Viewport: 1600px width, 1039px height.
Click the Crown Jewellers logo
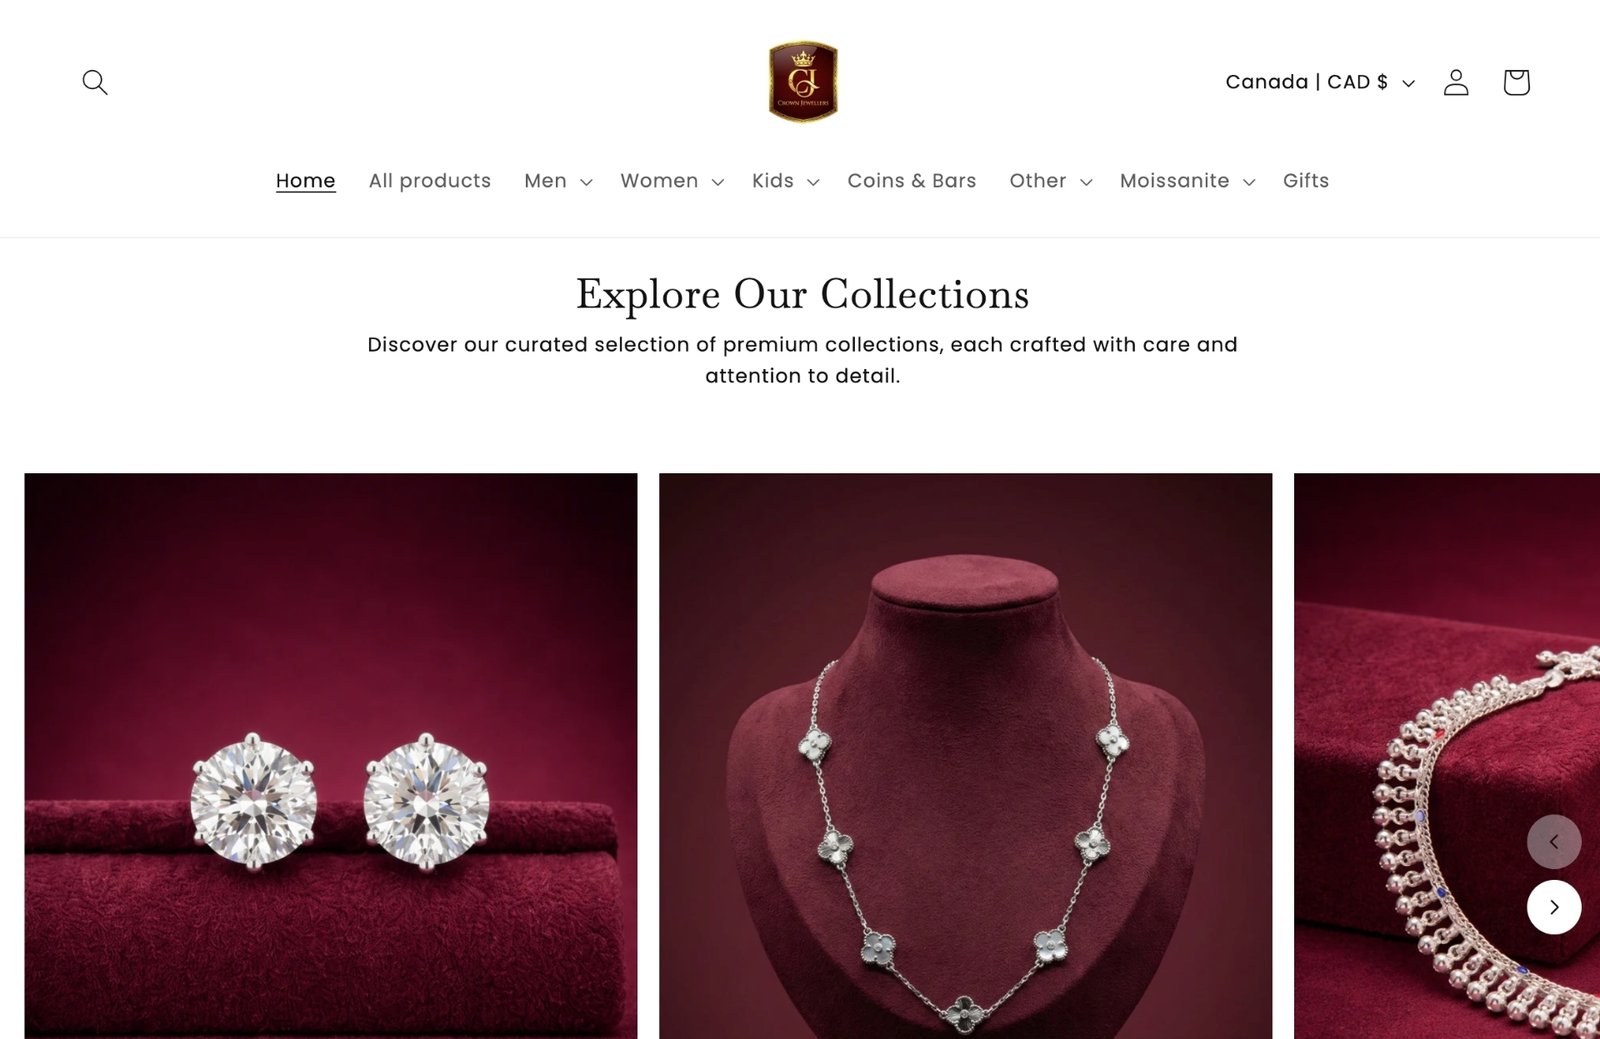(802, 82)
